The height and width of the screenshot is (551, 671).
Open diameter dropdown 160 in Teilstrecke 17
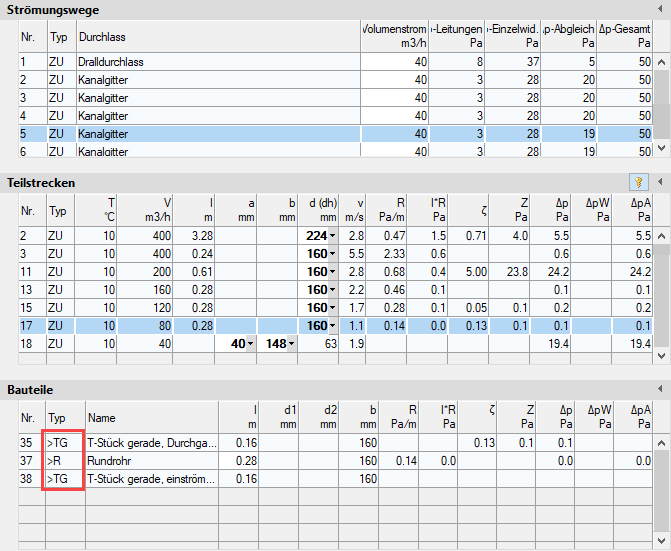click(333, 326)
